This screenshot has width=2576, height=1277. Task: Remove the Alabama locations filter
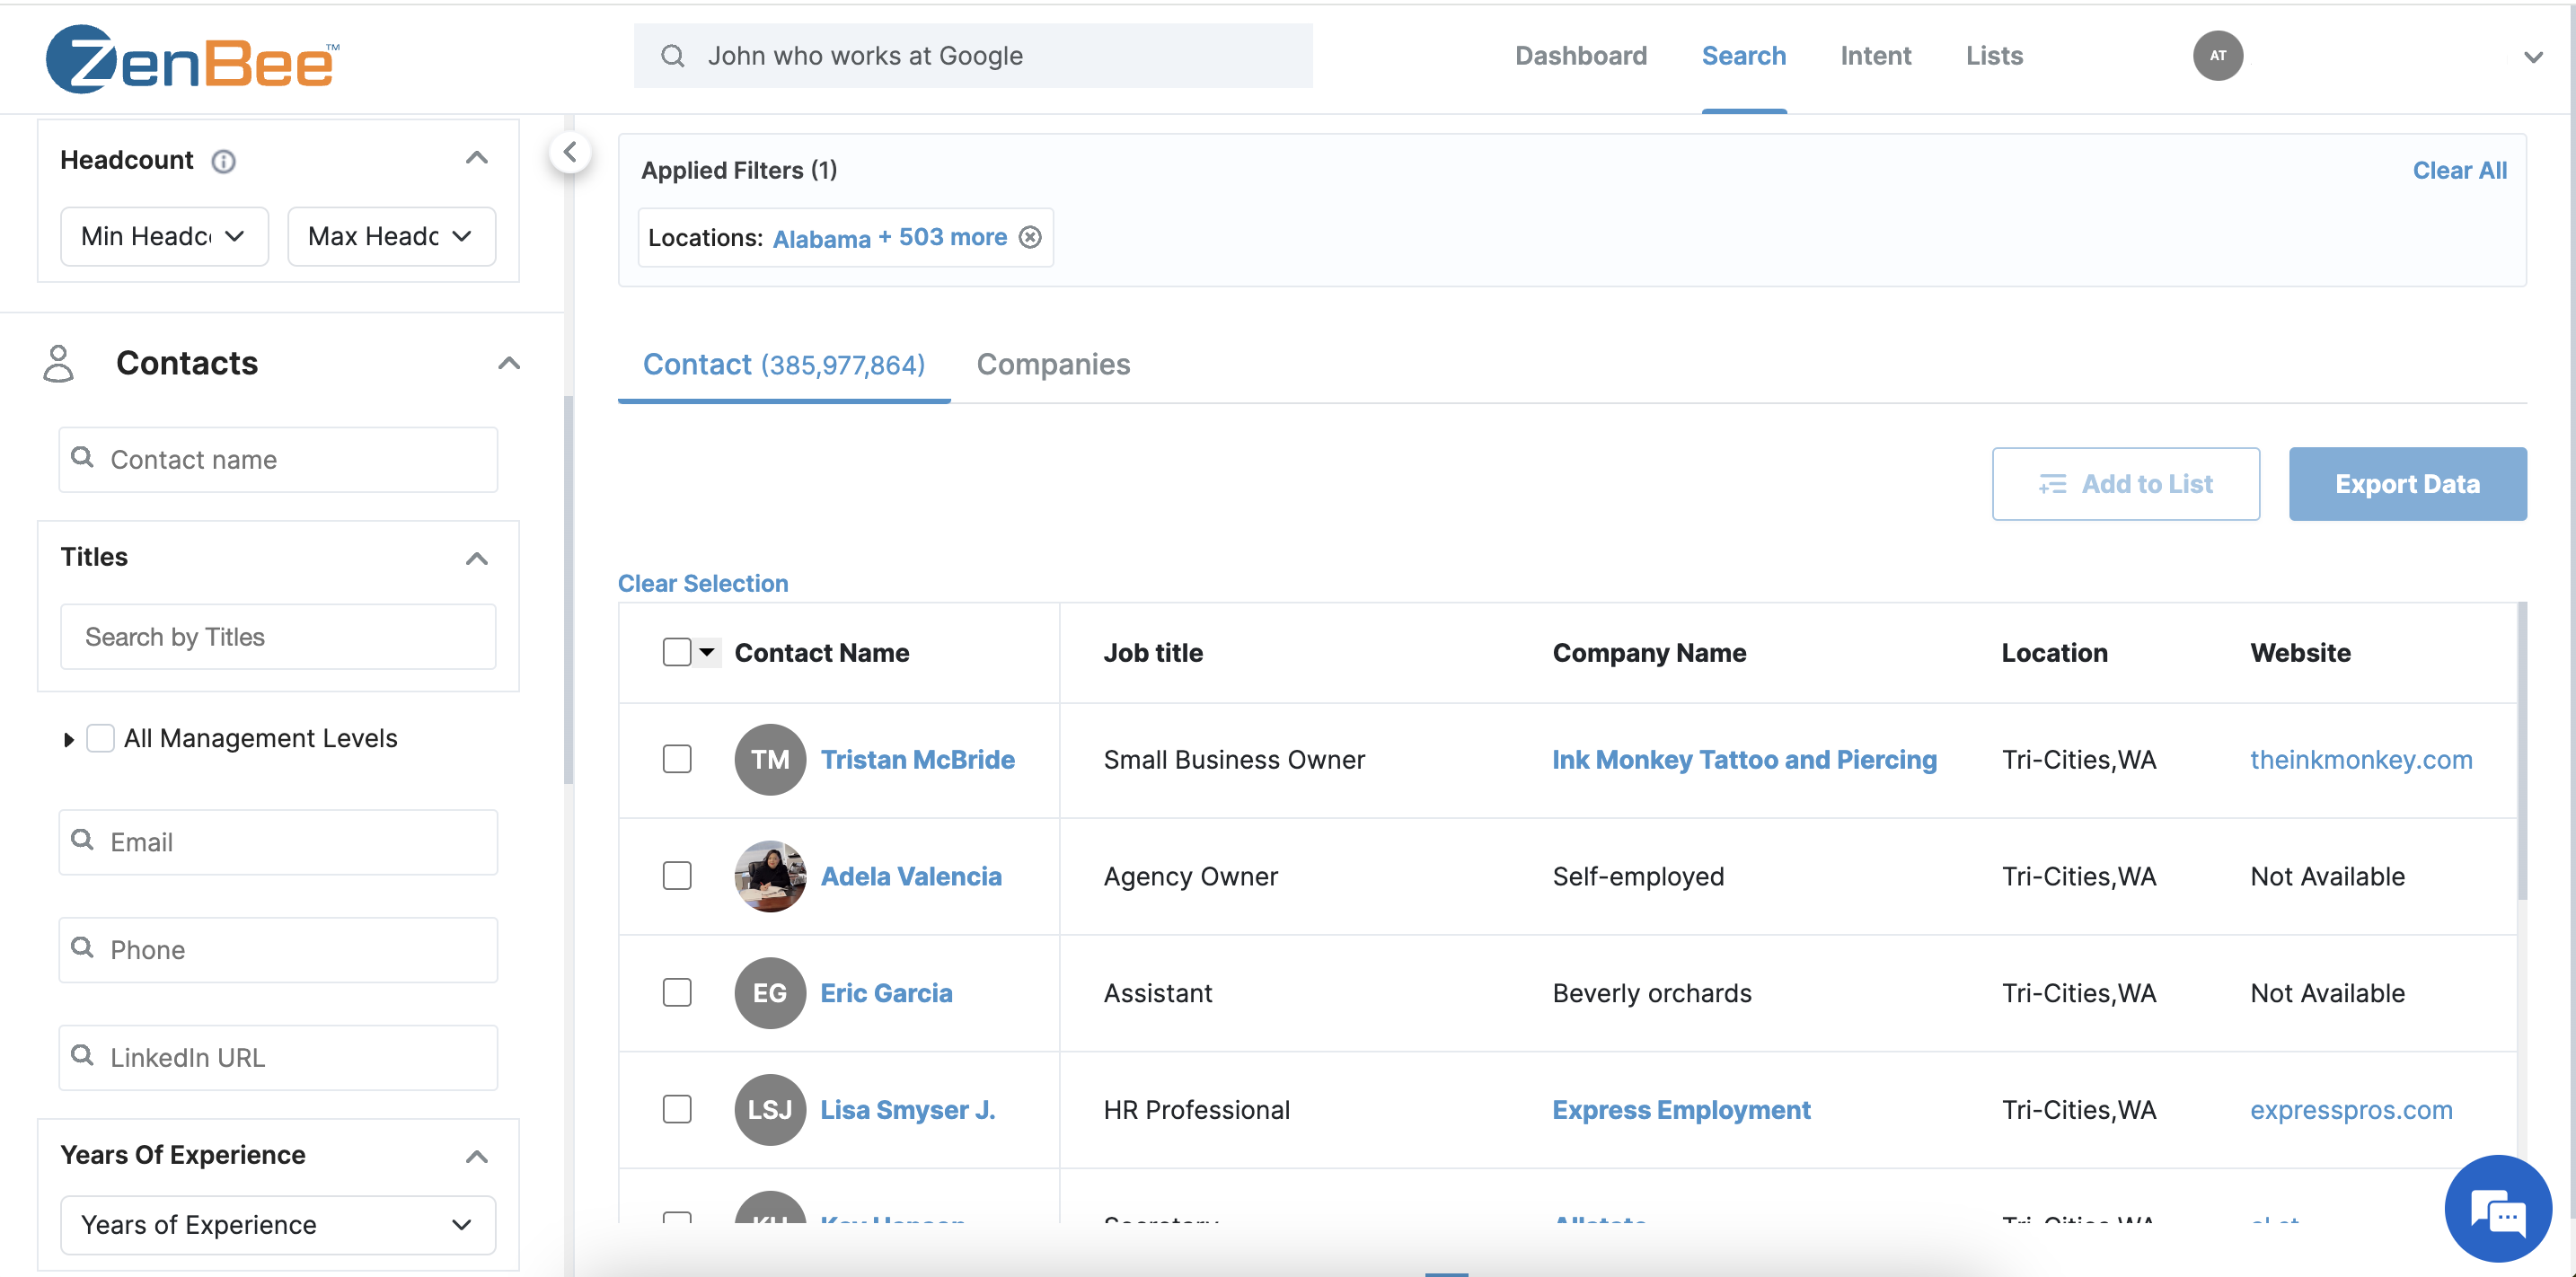coord(1029,237)
